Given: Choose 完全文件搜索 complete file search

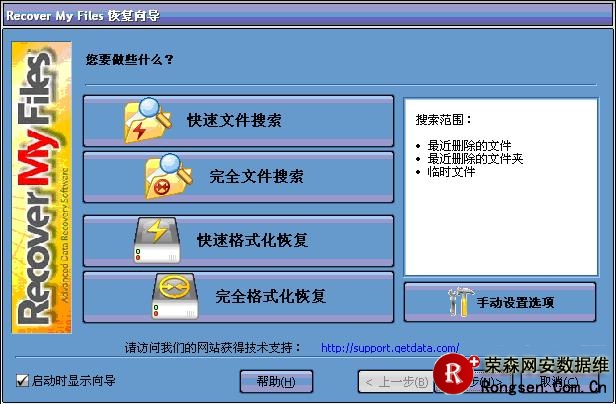Looking at the screenshot, I should [238, 177].
